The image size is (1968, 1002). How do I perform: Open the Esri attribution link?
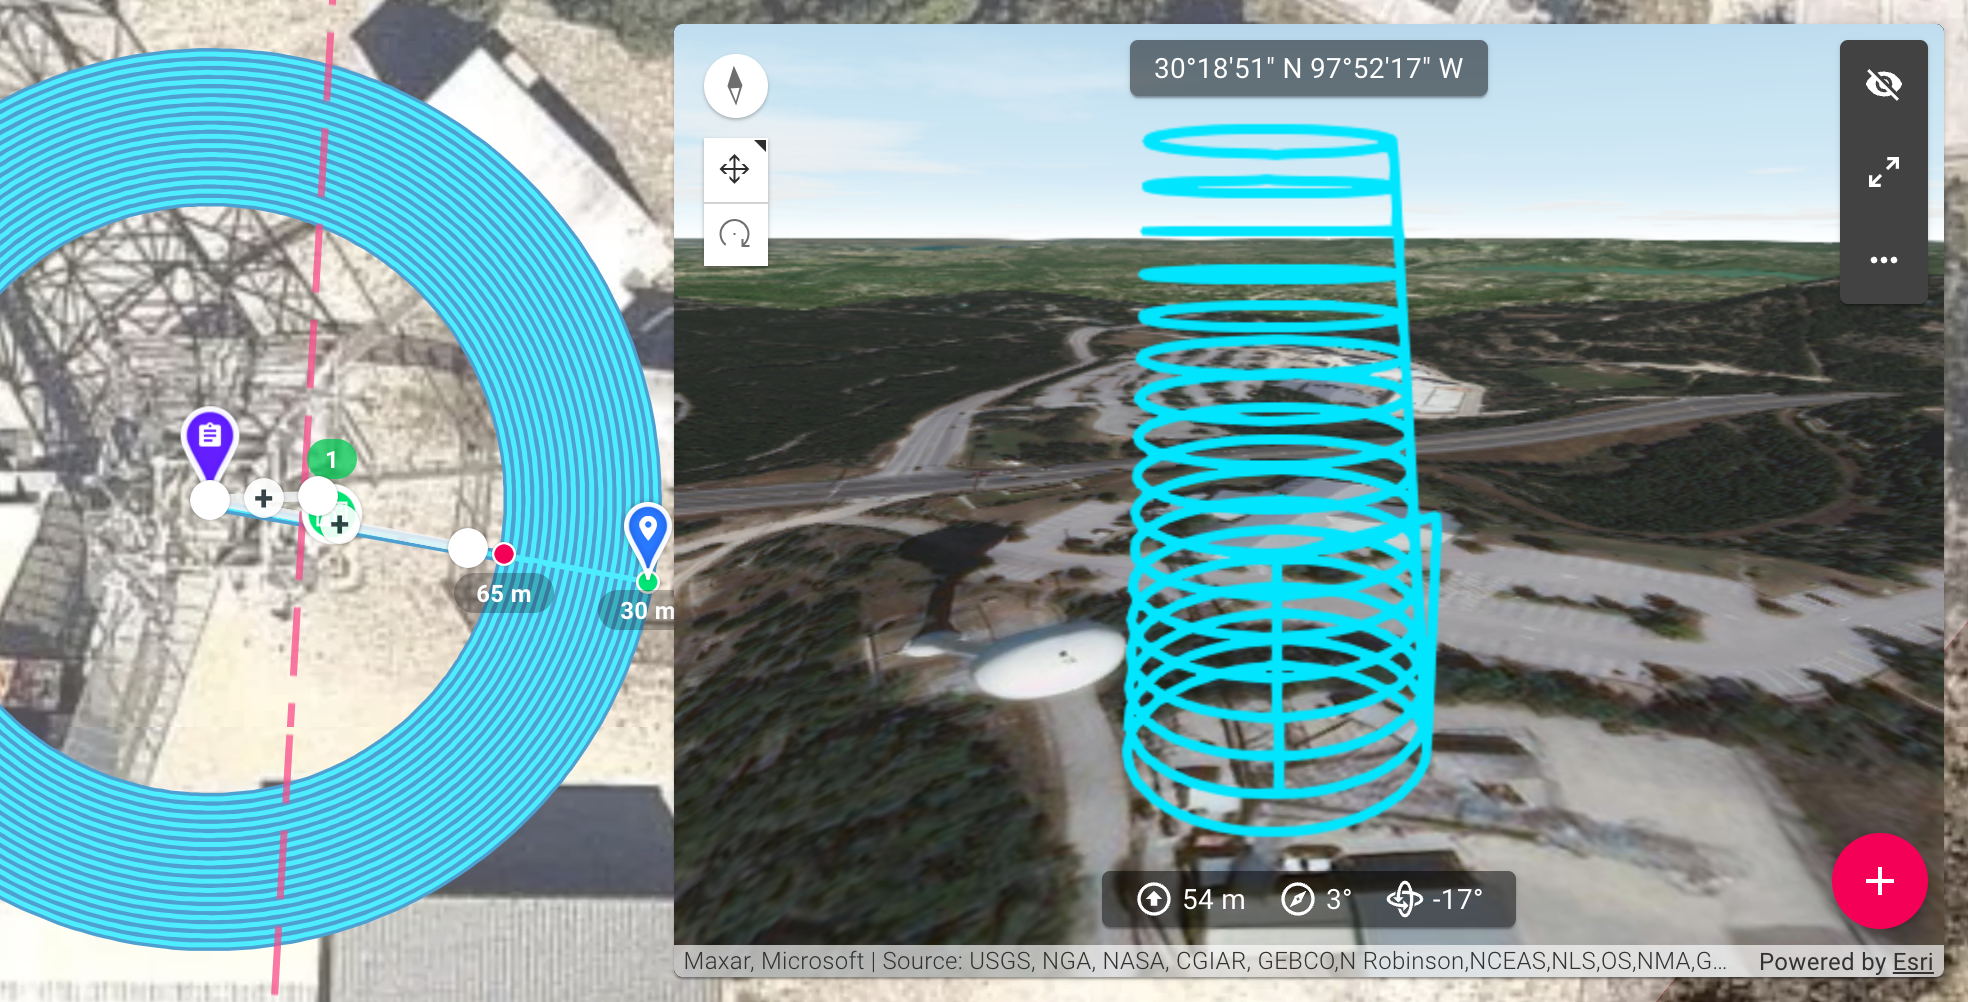1912,961
